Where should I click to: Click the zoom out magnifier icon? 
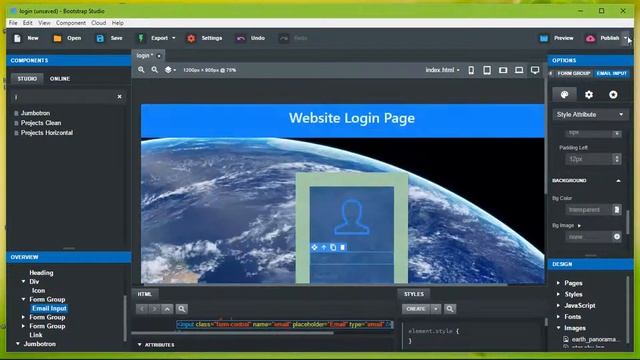155,70
